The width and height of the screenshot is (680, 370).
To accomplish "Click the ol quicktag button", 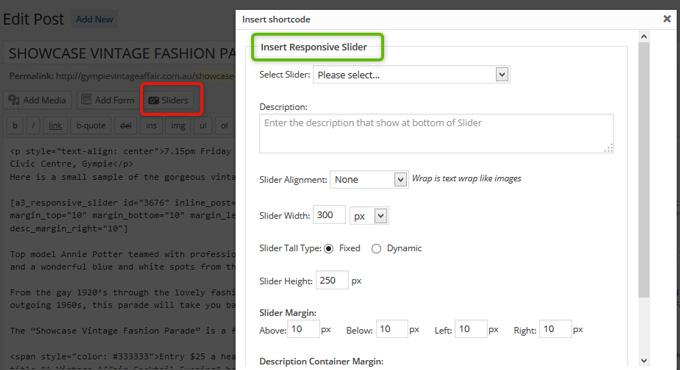I will pyautogui.click(x=224, y=126).
